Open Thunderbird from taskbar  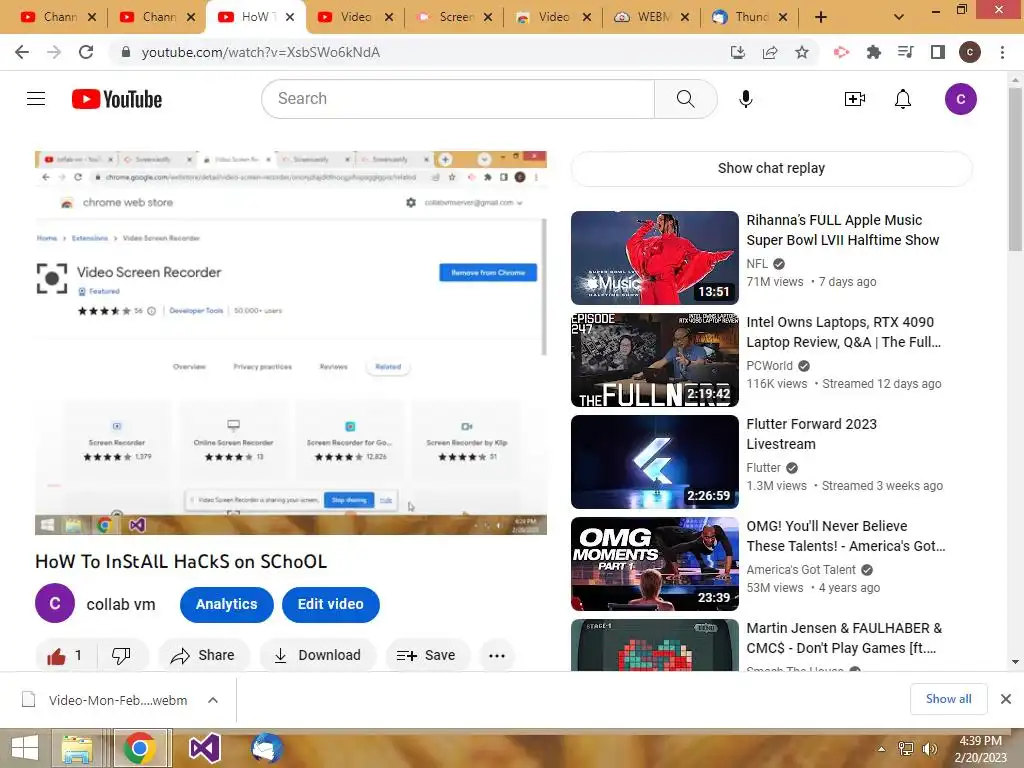[267, 749]
